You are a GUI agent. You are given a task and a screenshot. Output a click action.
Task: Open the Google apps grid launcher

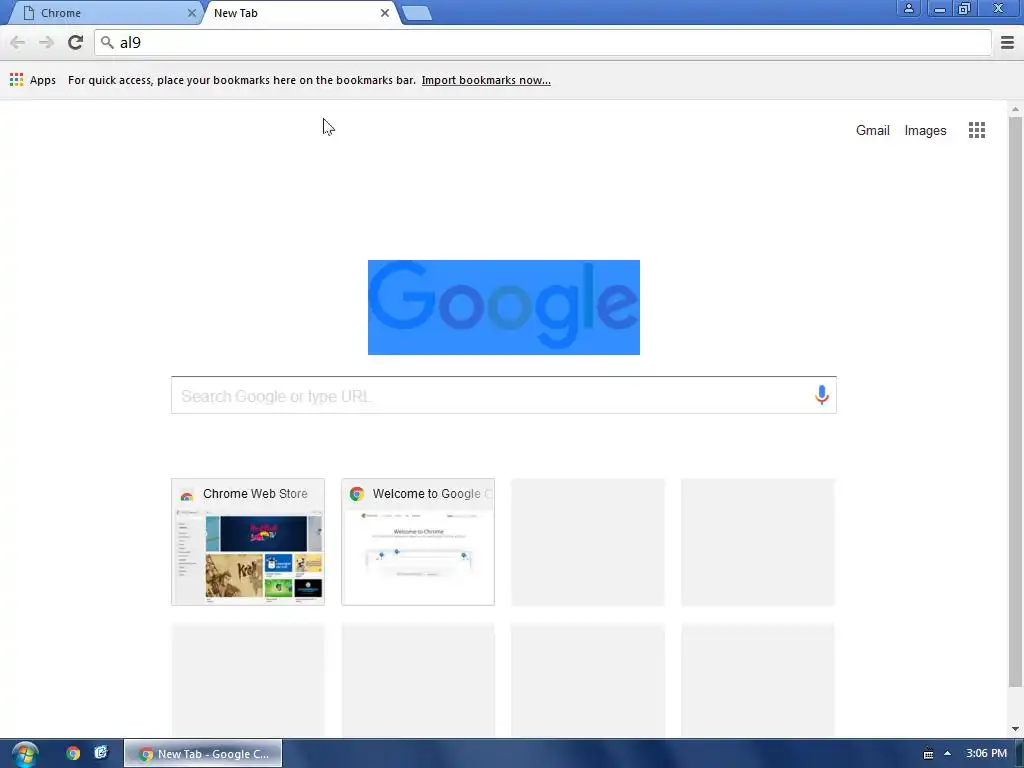click(x=976, y=130)
